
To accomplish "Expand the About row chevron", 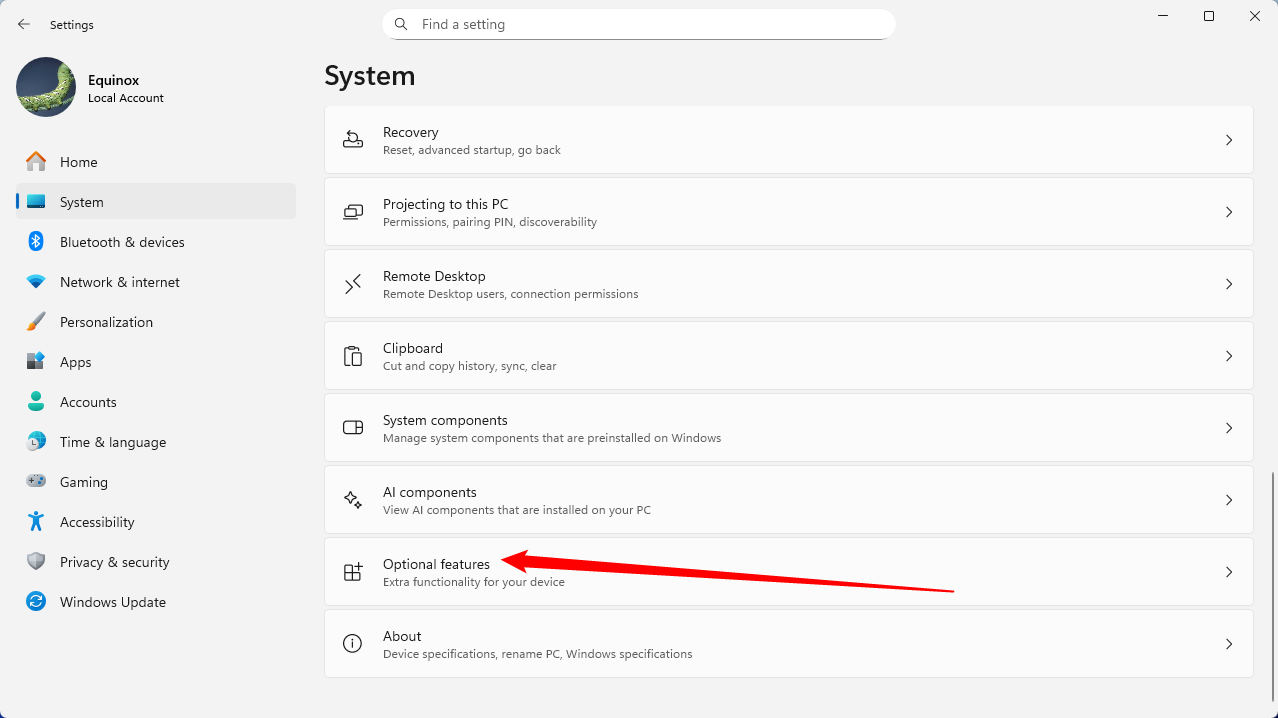I will click(x=1229, y=644).
